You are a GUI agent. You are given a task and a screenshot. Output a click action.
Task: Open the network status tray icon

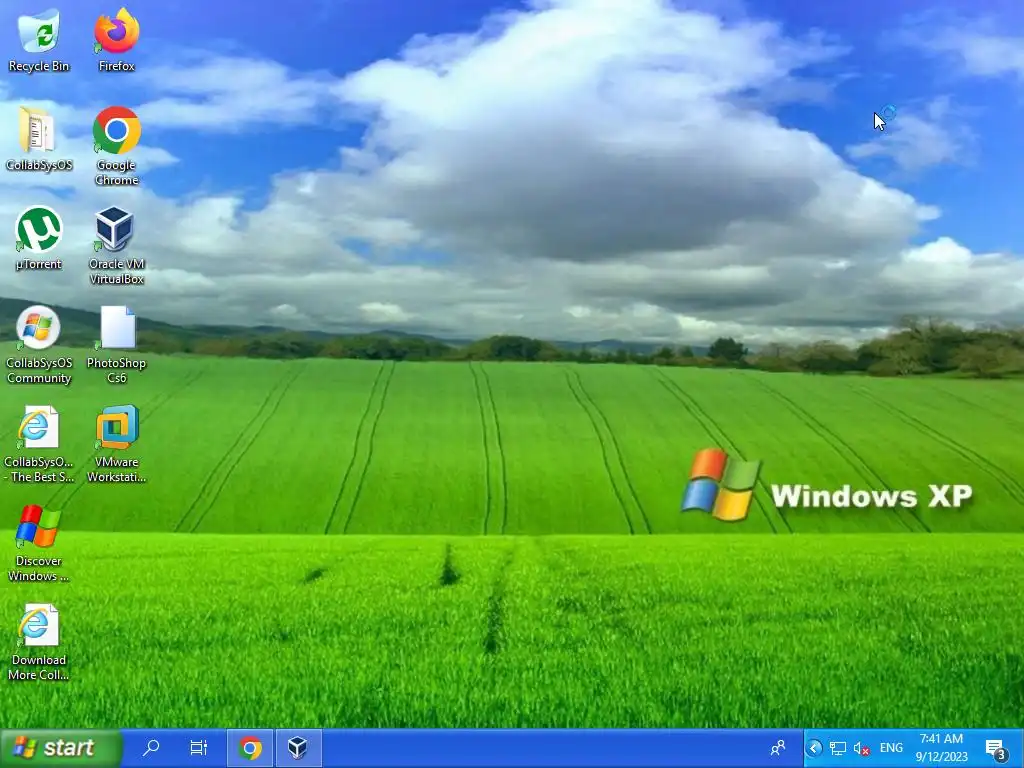(837, 748)
